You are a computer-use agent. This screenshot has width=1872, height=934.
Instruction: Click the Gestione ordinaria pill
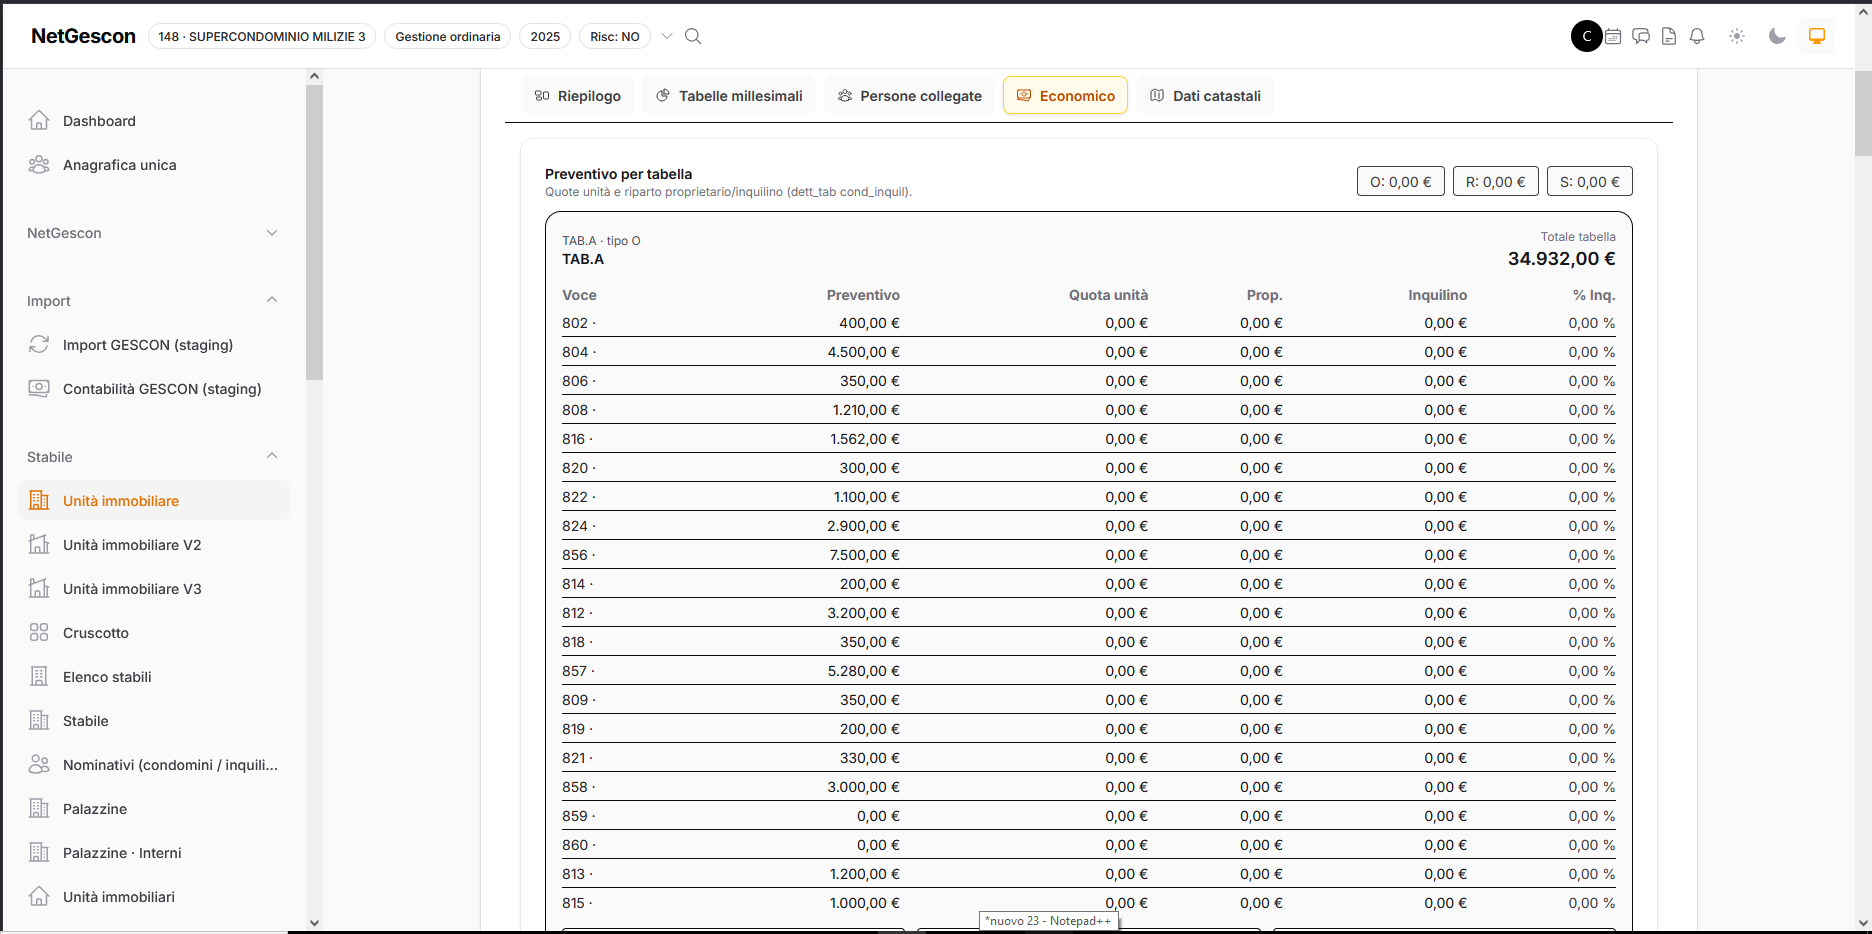click(x=448, y=36)
